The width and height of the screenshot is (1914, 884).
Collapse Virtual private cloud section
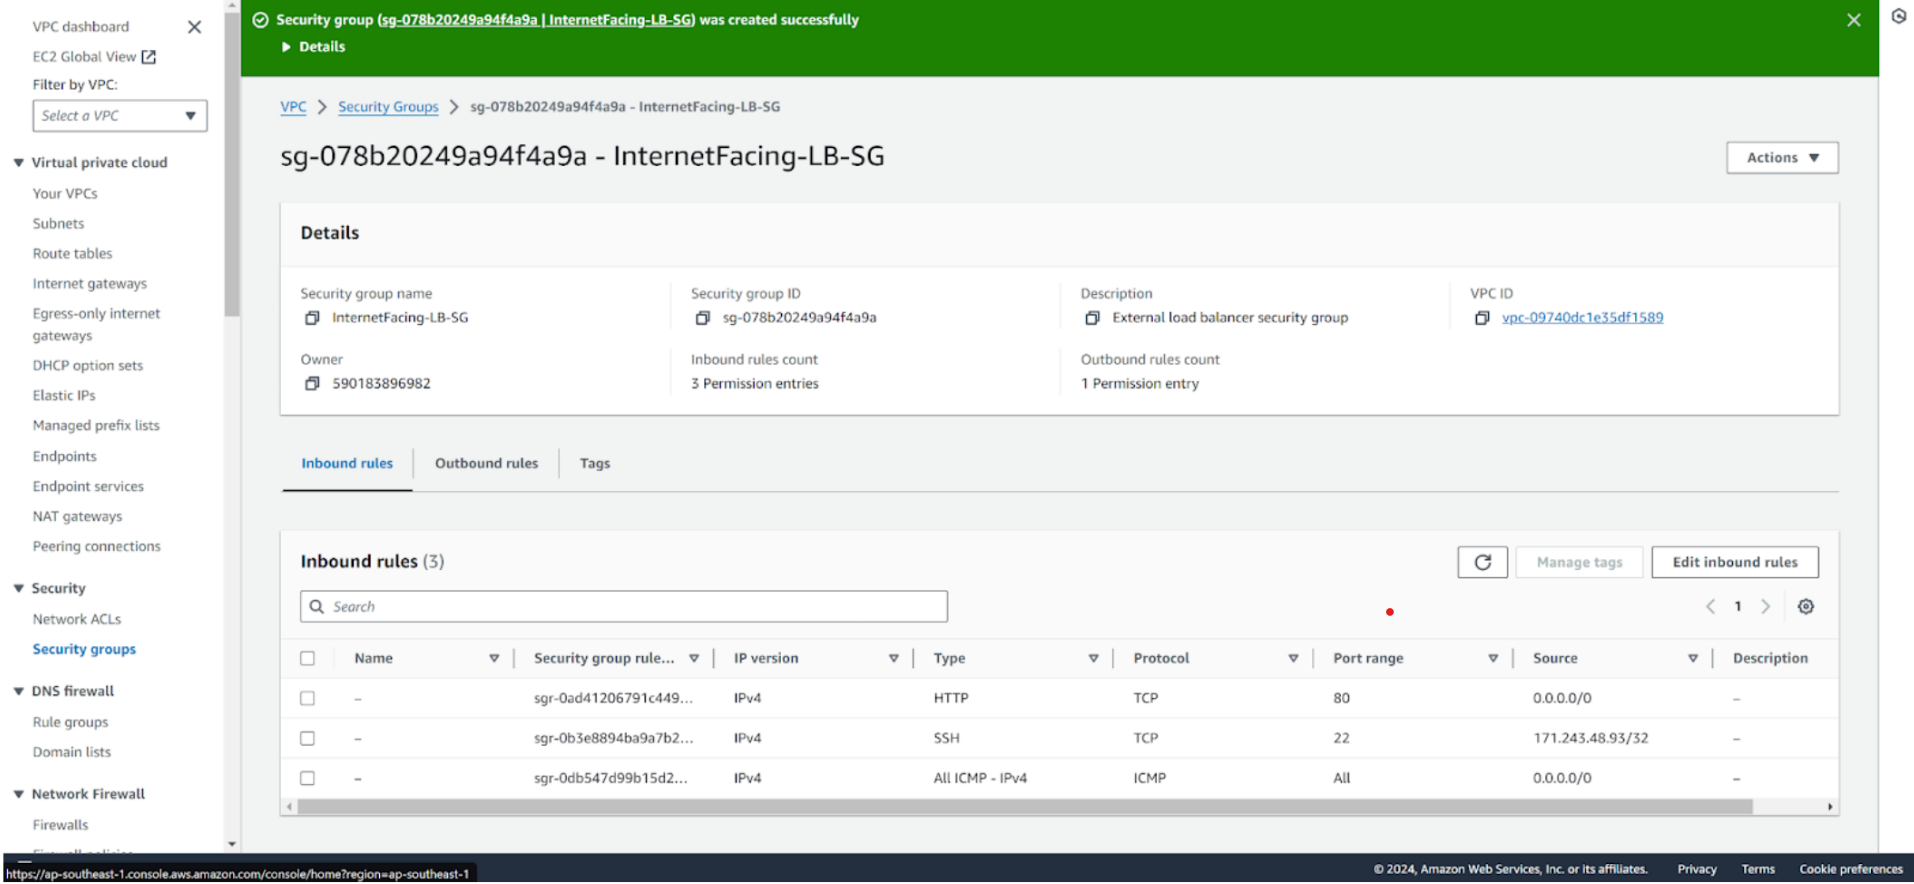[x=18, y=163]
